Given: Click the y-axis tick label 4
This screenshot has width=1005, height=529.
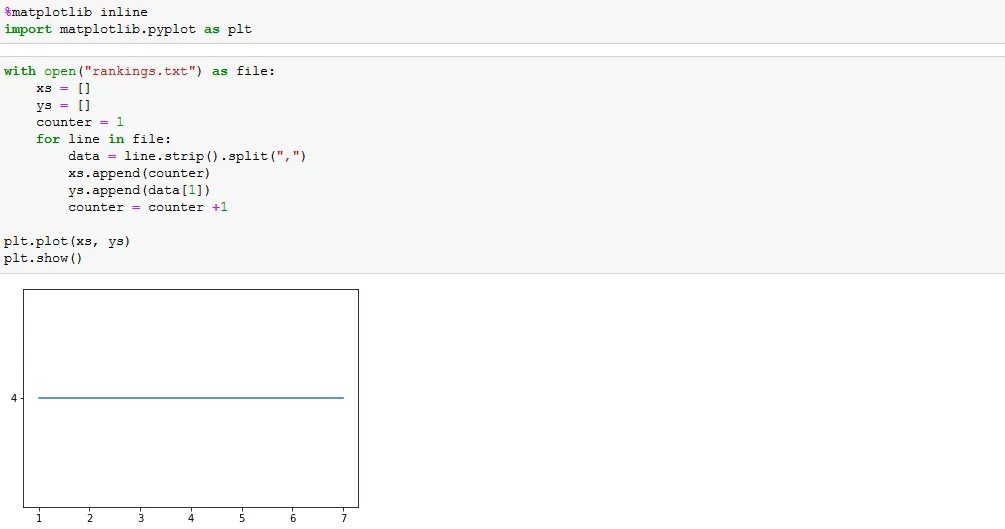Looking at the screenshot, I should [x=14, y=398].
